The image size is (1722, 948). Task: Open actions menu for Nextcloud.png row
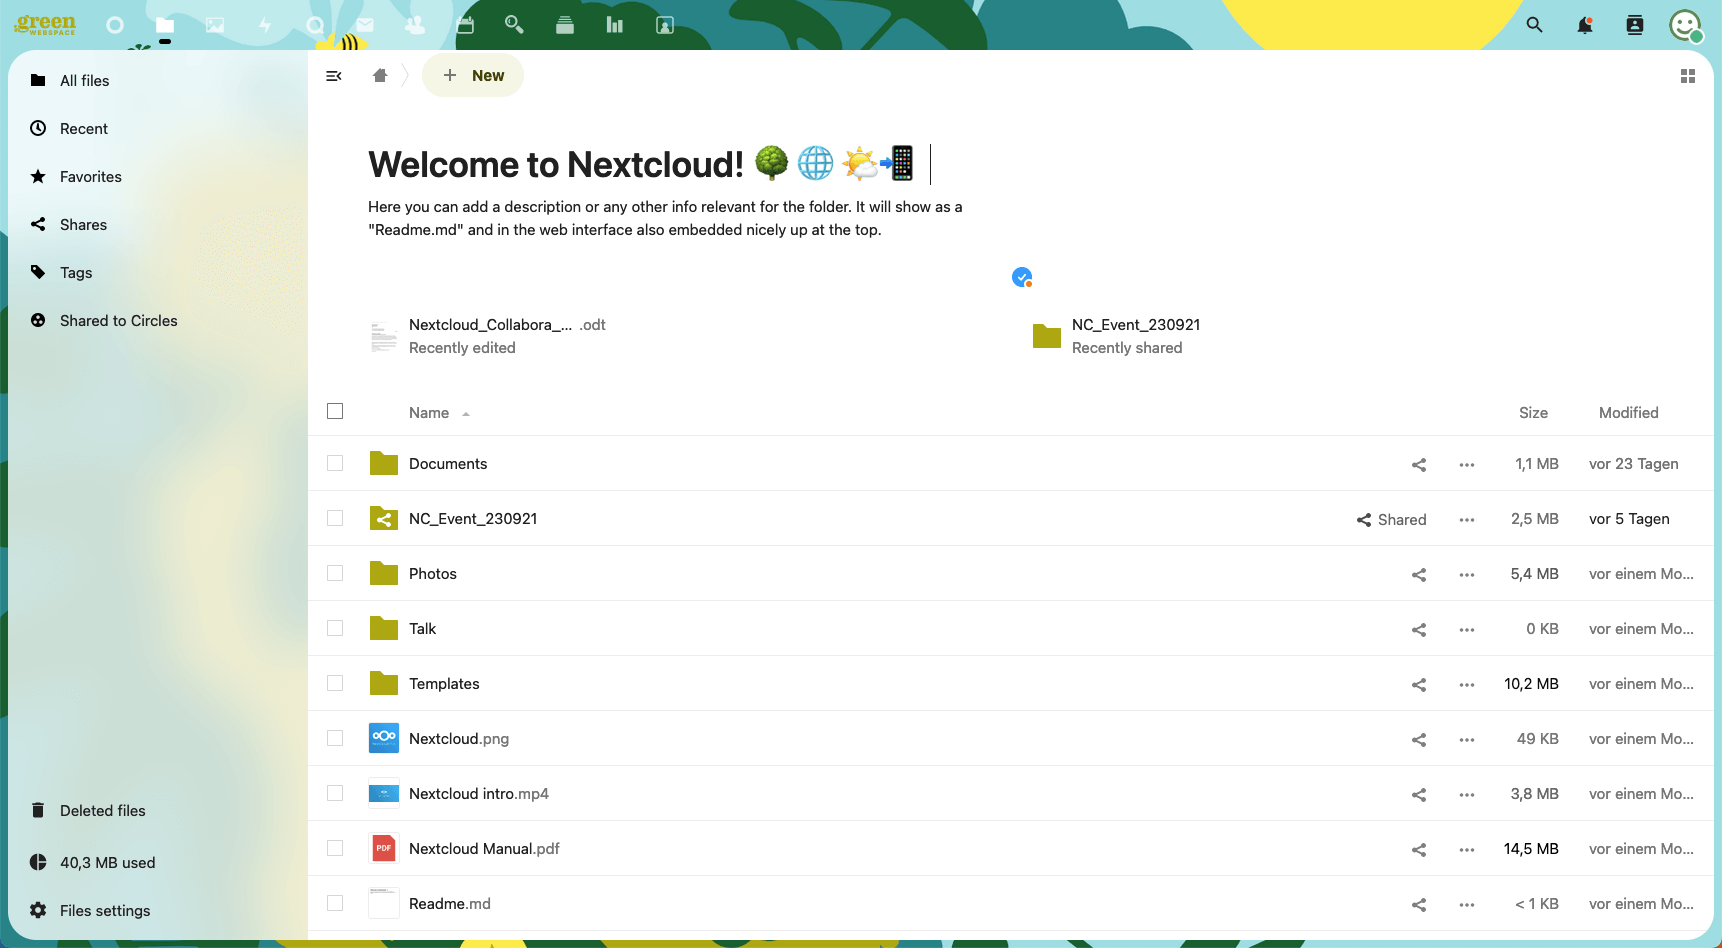pos(1467,740)
